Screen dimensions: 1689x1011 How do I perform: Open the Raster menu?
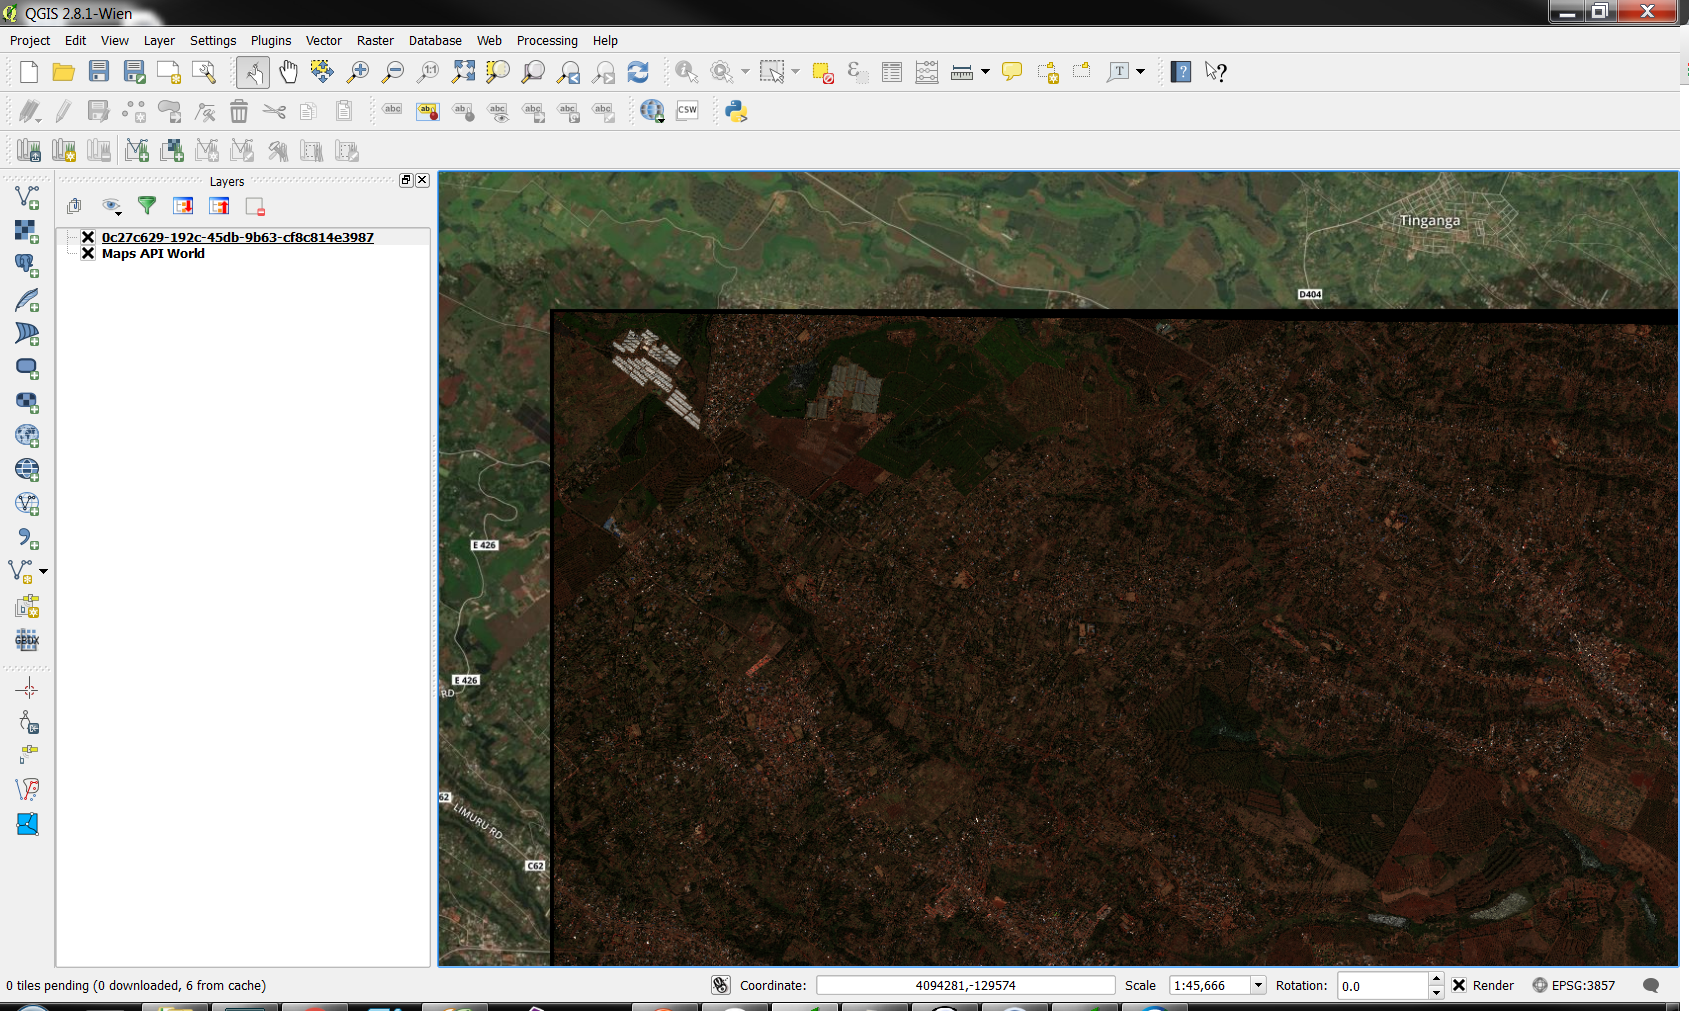[x=375, y=41]
